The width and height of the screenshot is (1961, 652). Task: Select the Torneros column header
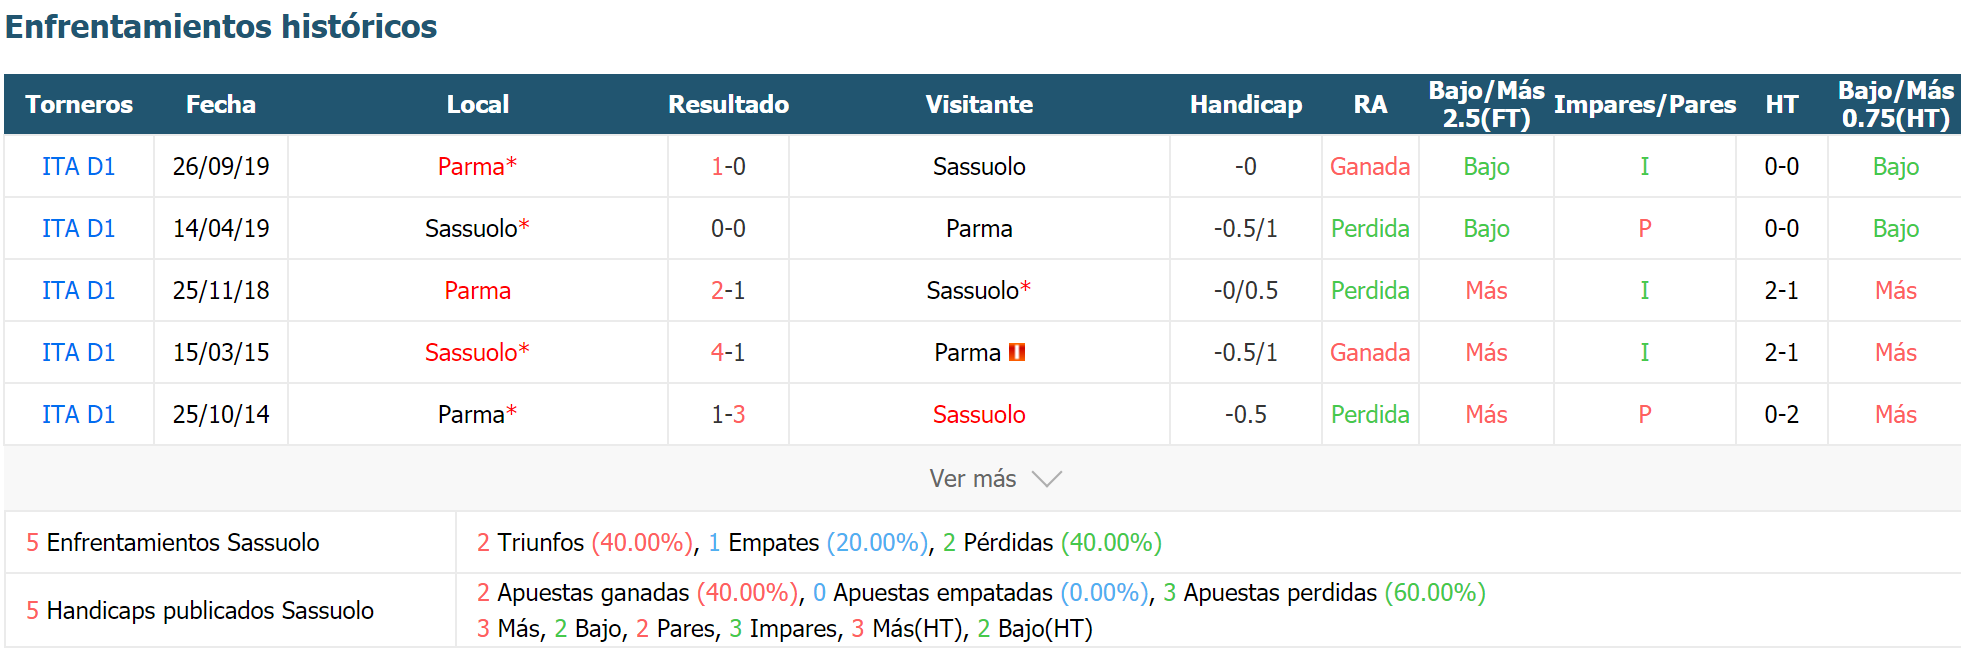[x=79, y=104]
